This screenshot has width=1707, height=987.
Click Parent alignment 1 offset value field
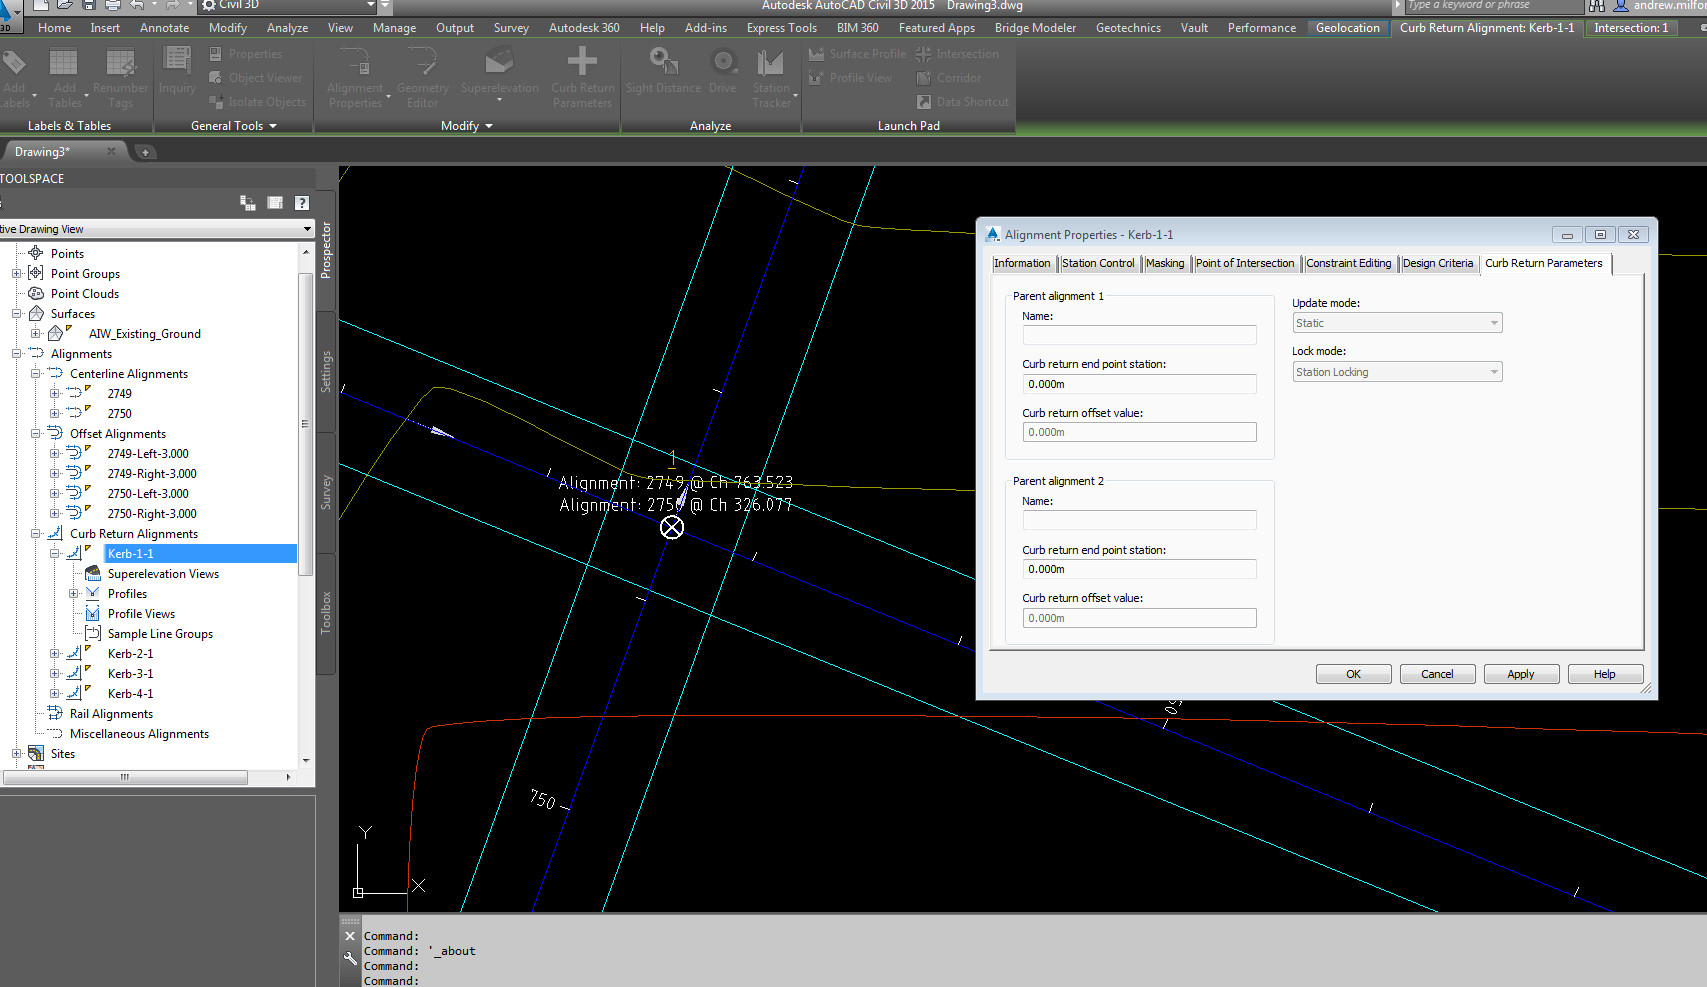[1139, 432]
